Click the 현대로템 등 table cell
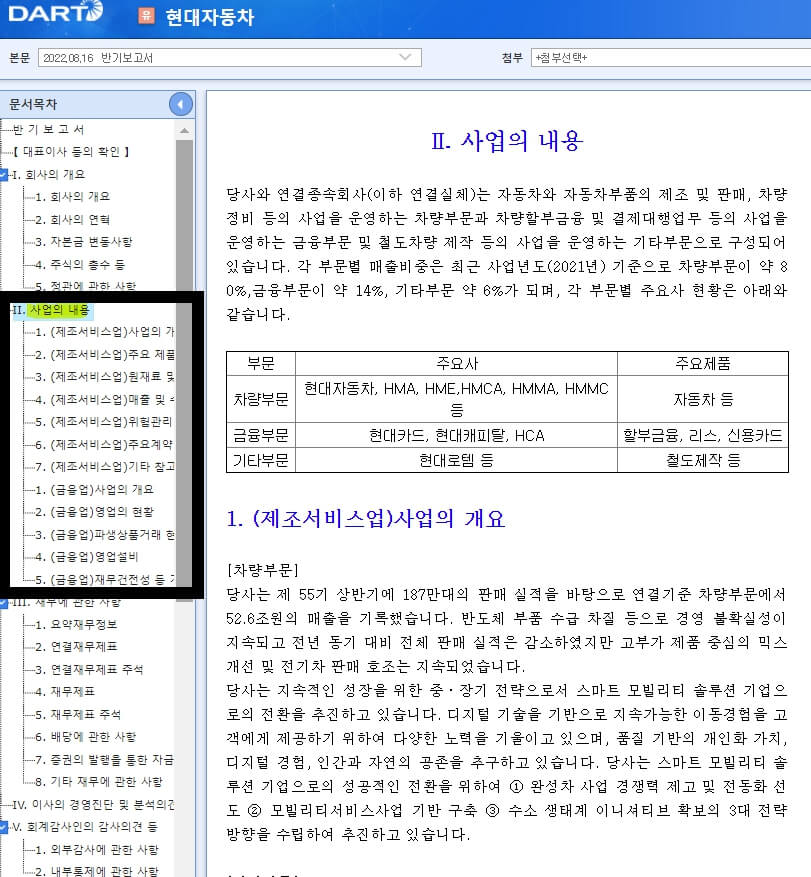 pos(456,460)
